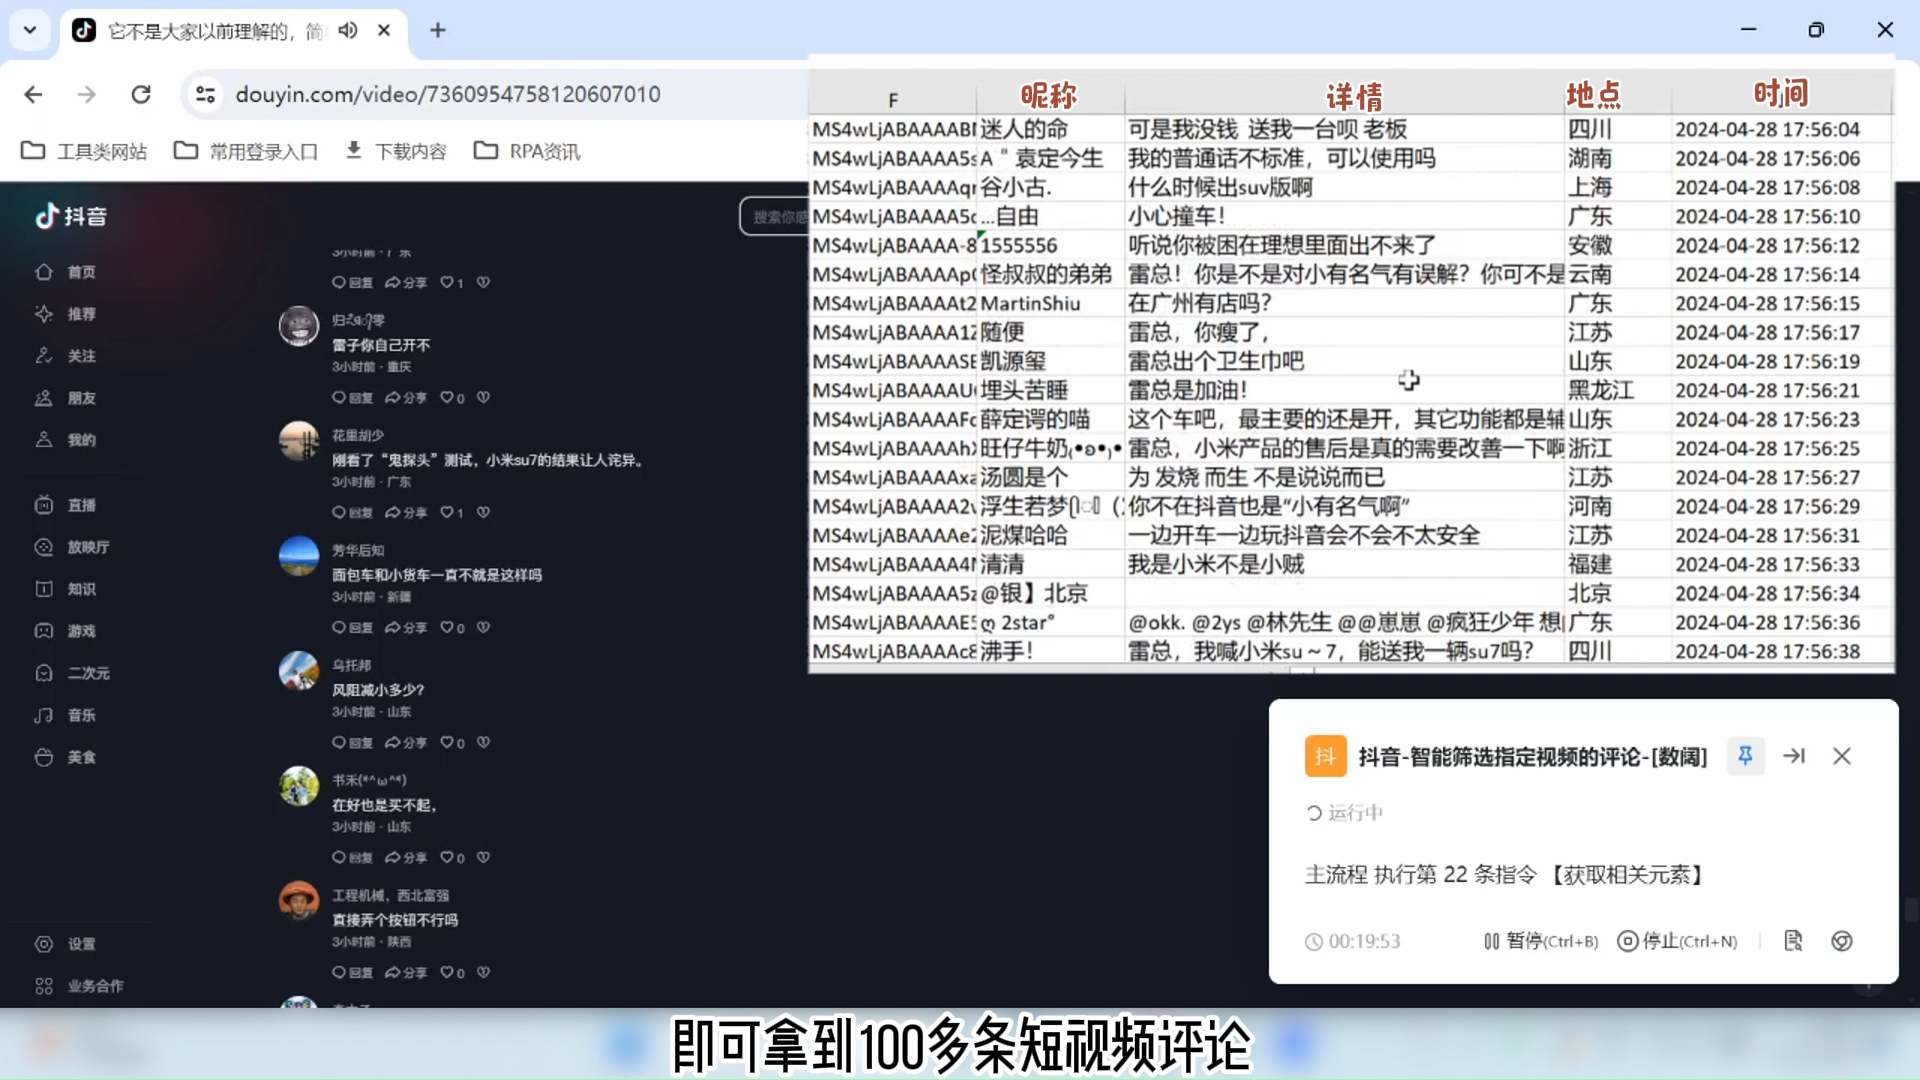Click the rightmost circular icon in RPA panel
1920x1080 pixels.
tap(1842, 941)
